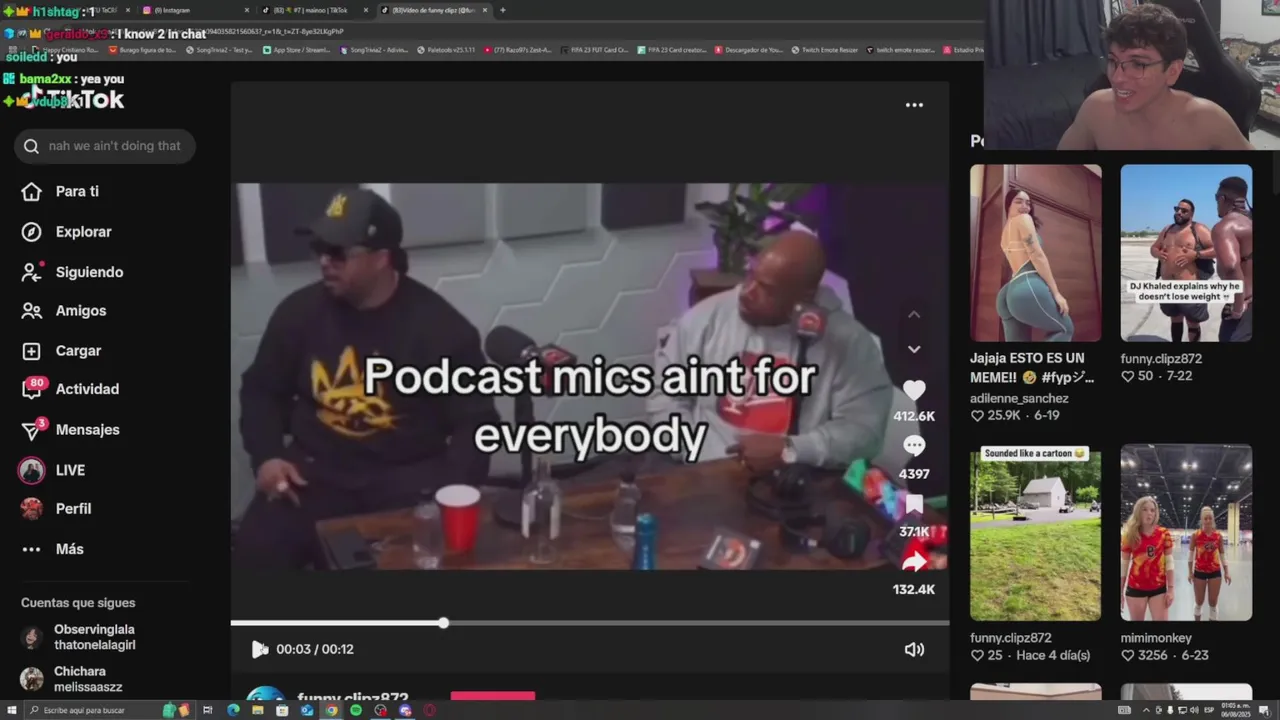
Task: Open Task View in taskbar
Action: pos(208,710)
